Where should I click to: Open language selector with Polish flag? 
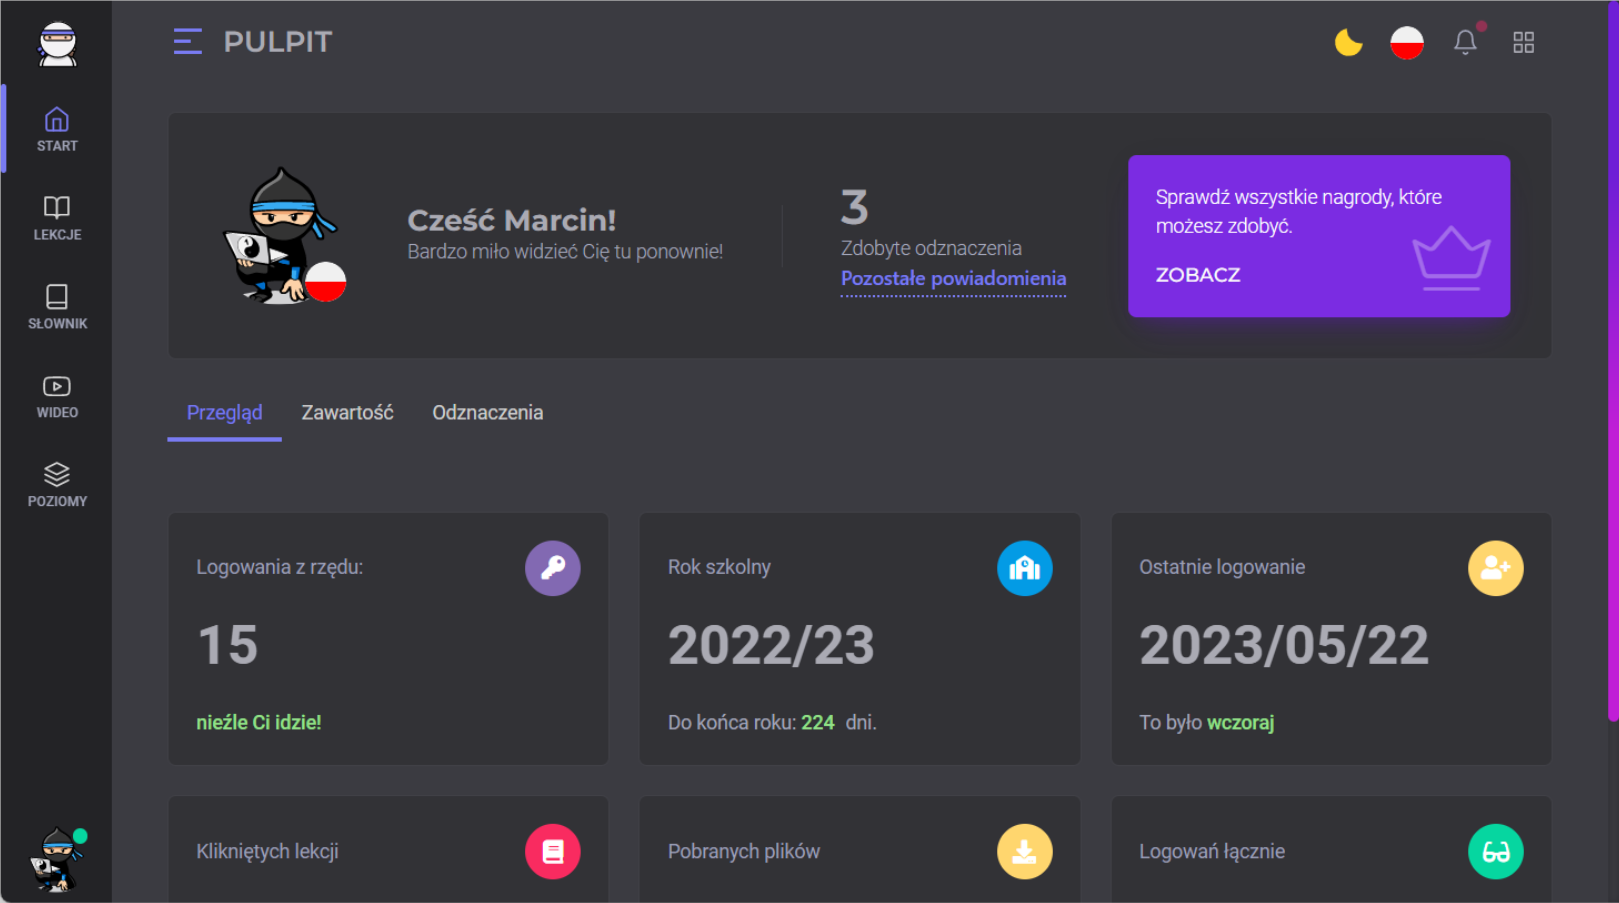click(x=1406, y=42)
